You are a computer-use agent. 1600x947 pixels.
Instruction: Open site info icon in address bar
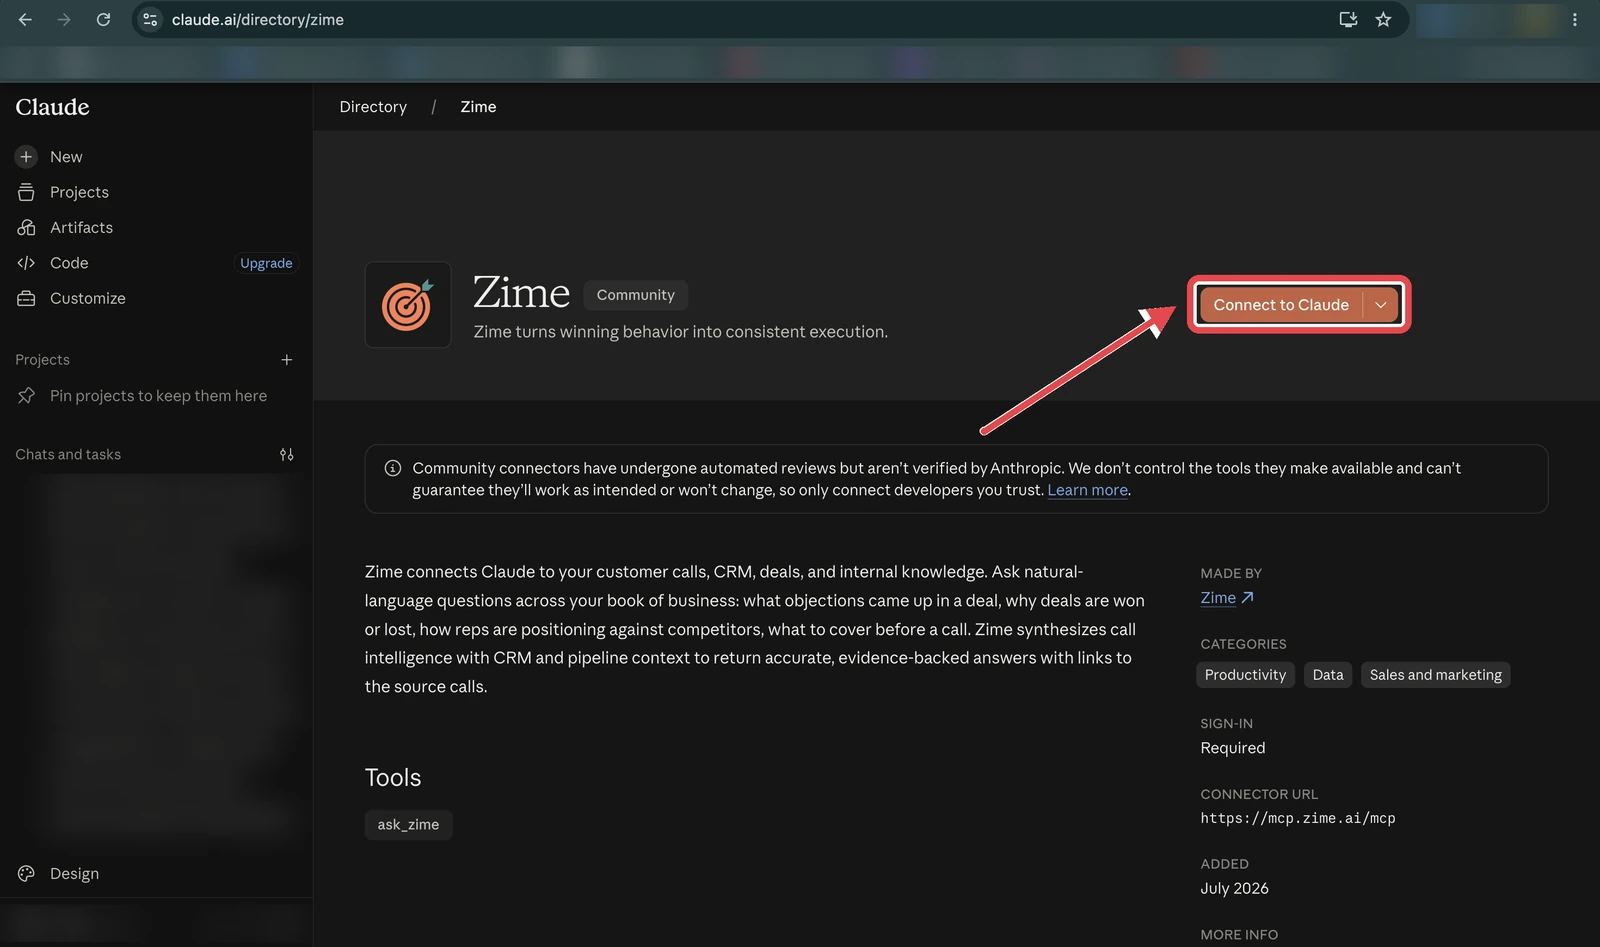click(x=150, y=19)
